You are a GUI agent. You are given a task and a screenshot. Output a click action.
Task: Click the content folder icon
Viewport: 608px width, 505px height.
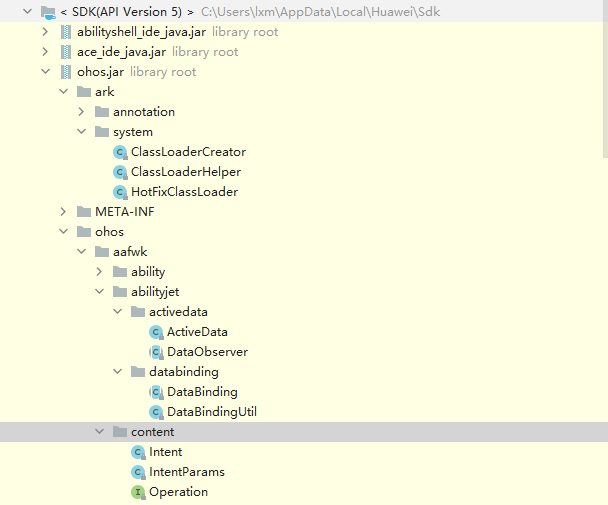coord(120,432)
